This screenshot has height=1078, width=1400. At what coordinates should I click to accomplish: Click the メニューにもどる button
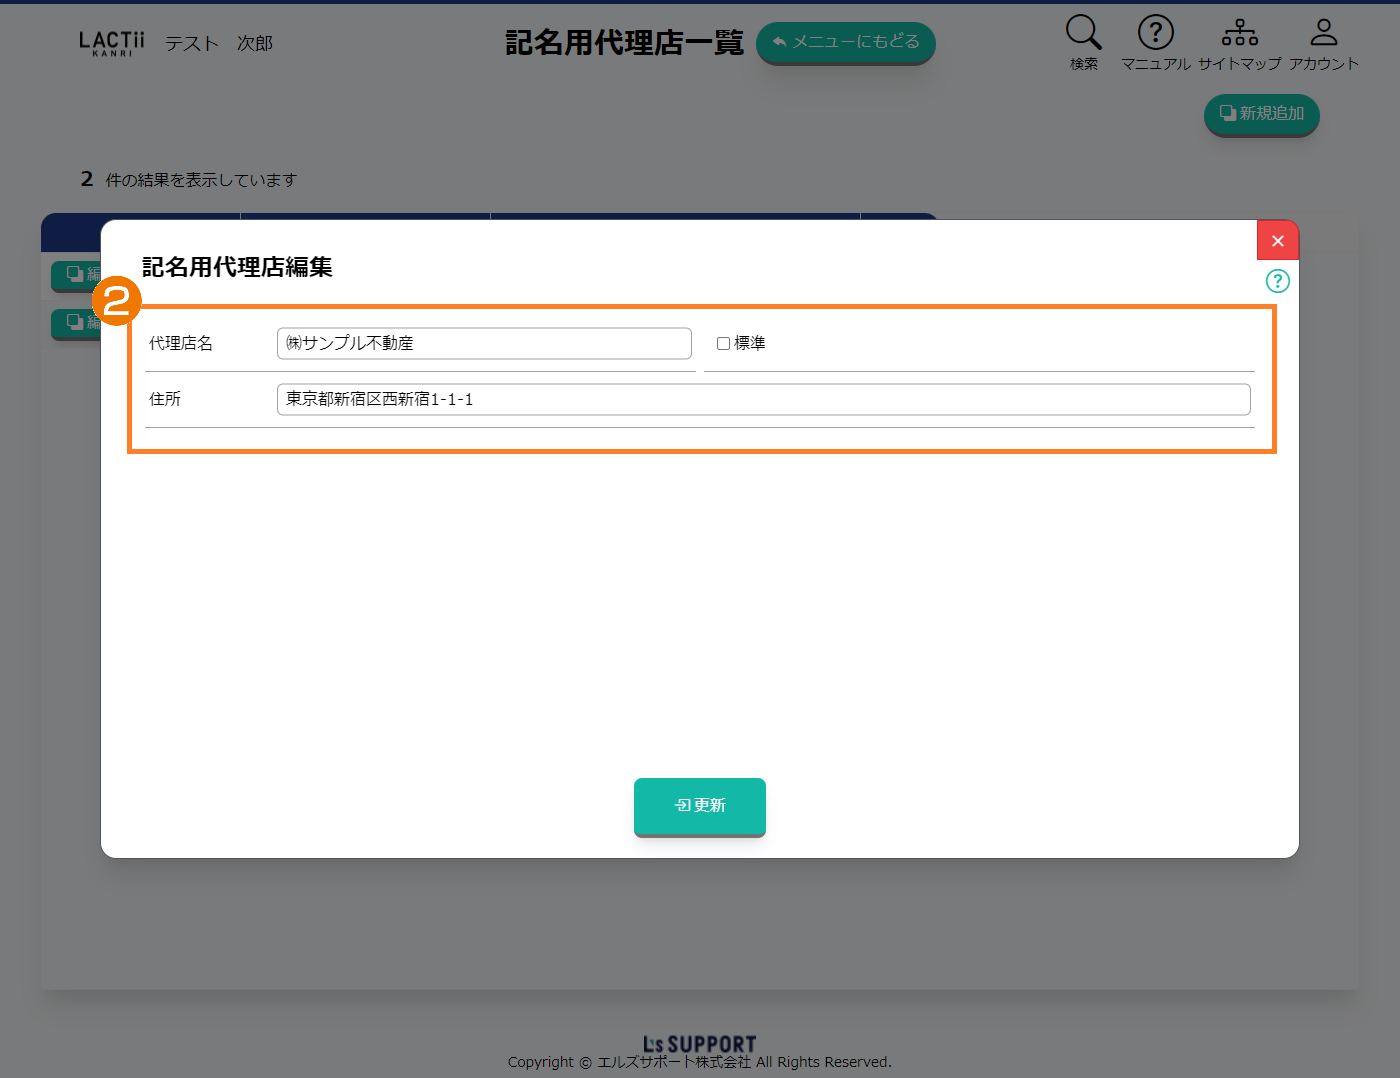coord(845,42)
